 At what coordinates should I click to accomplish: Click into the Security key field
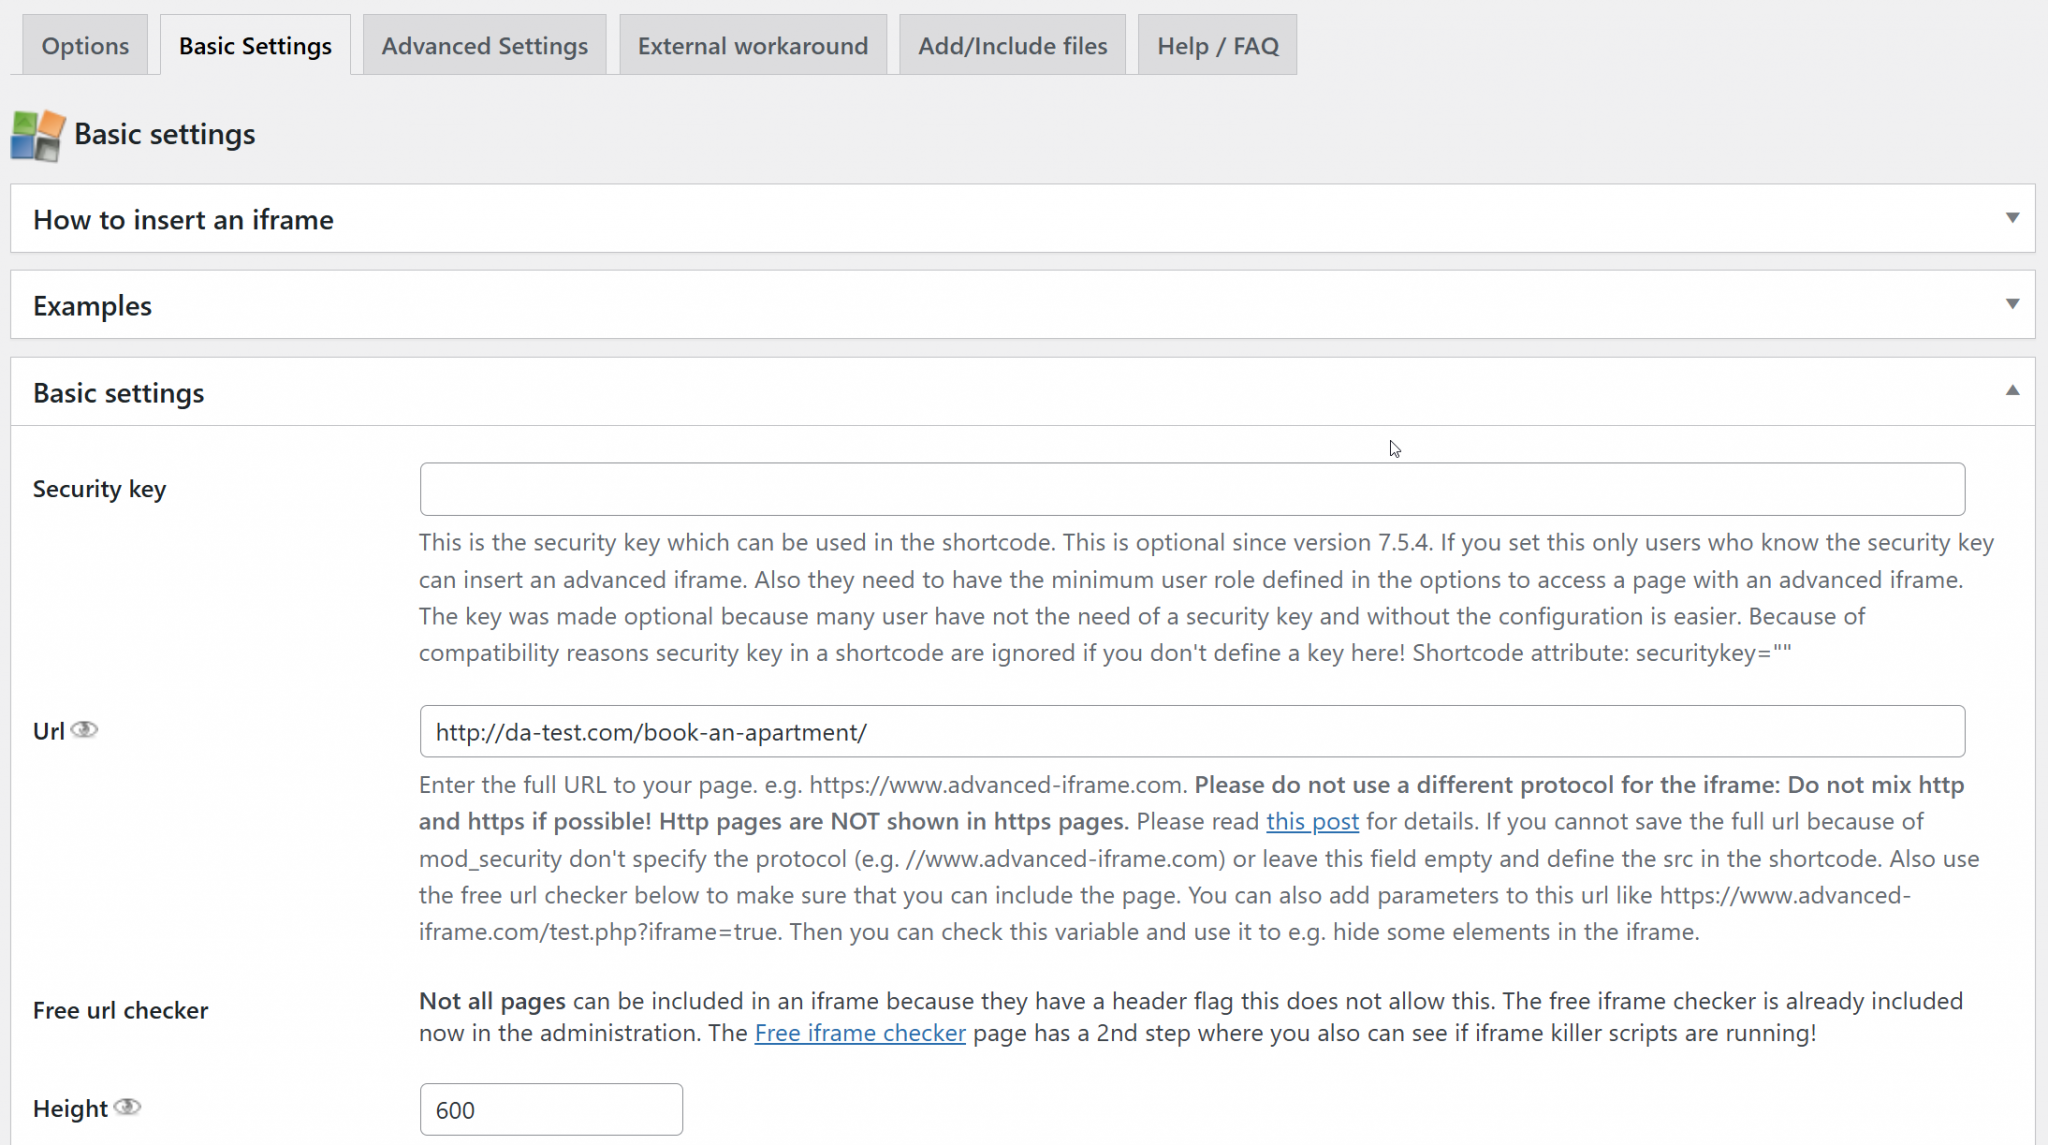pyautogui.click(x=1192, y=489)
